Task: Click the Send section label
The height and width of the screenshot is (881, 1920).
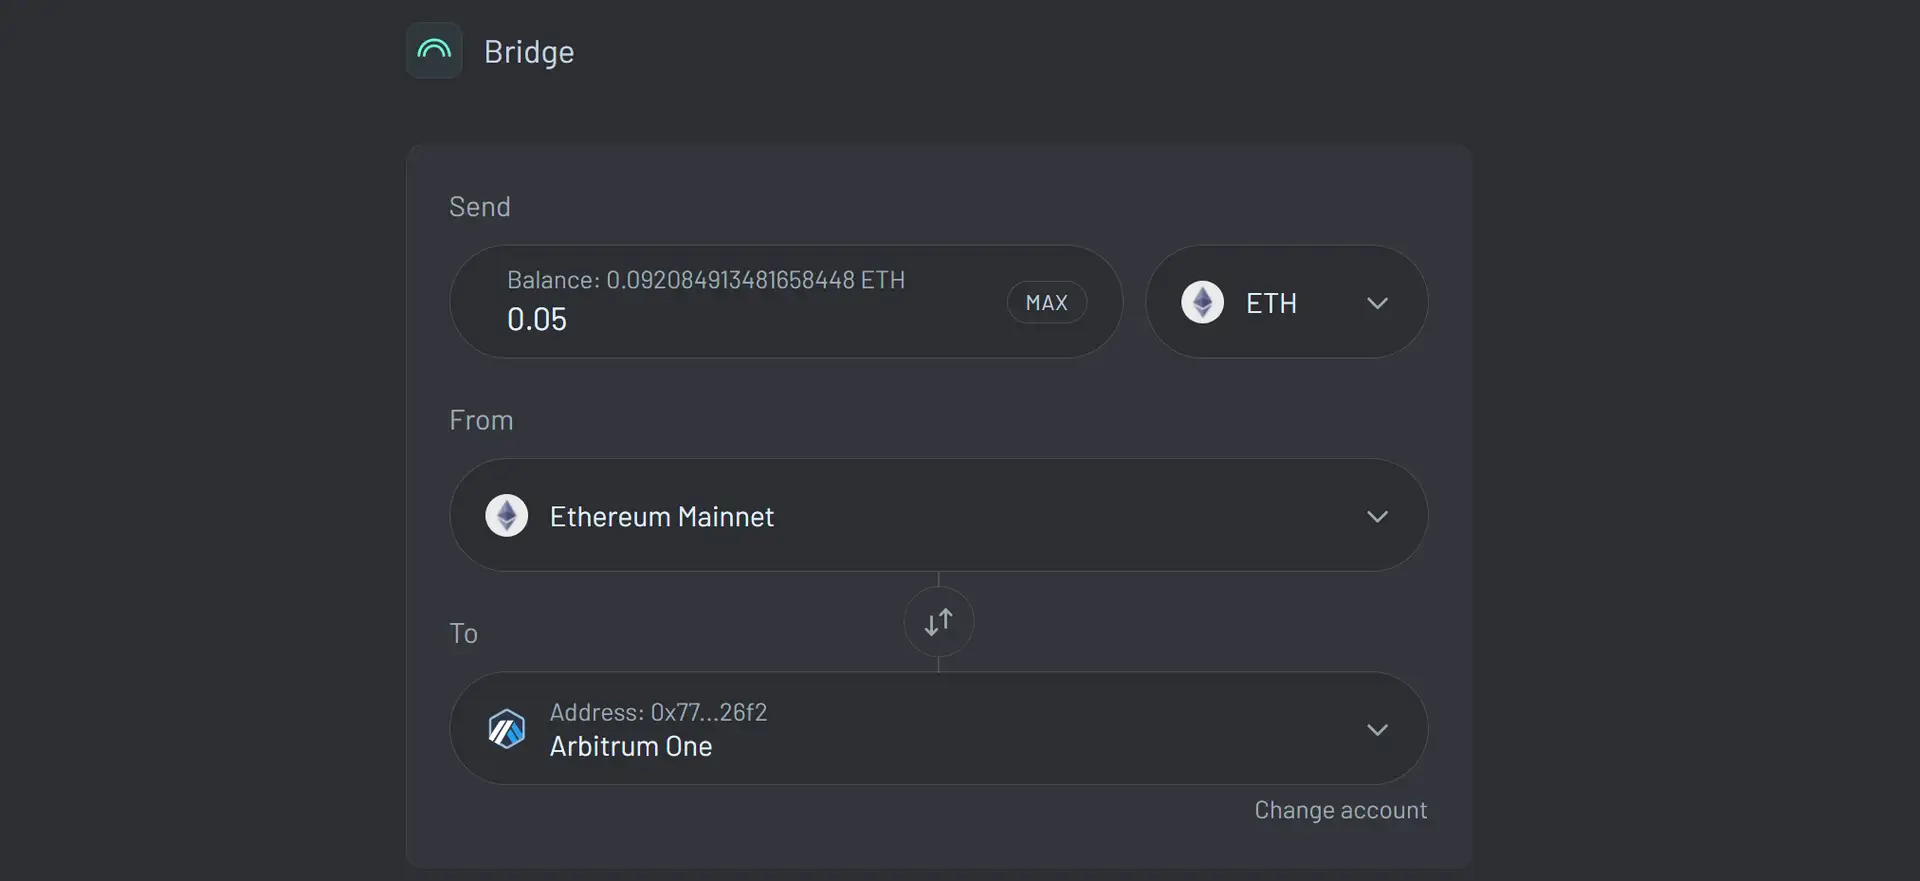Action: pyautogui.click(x=480, y=207)
